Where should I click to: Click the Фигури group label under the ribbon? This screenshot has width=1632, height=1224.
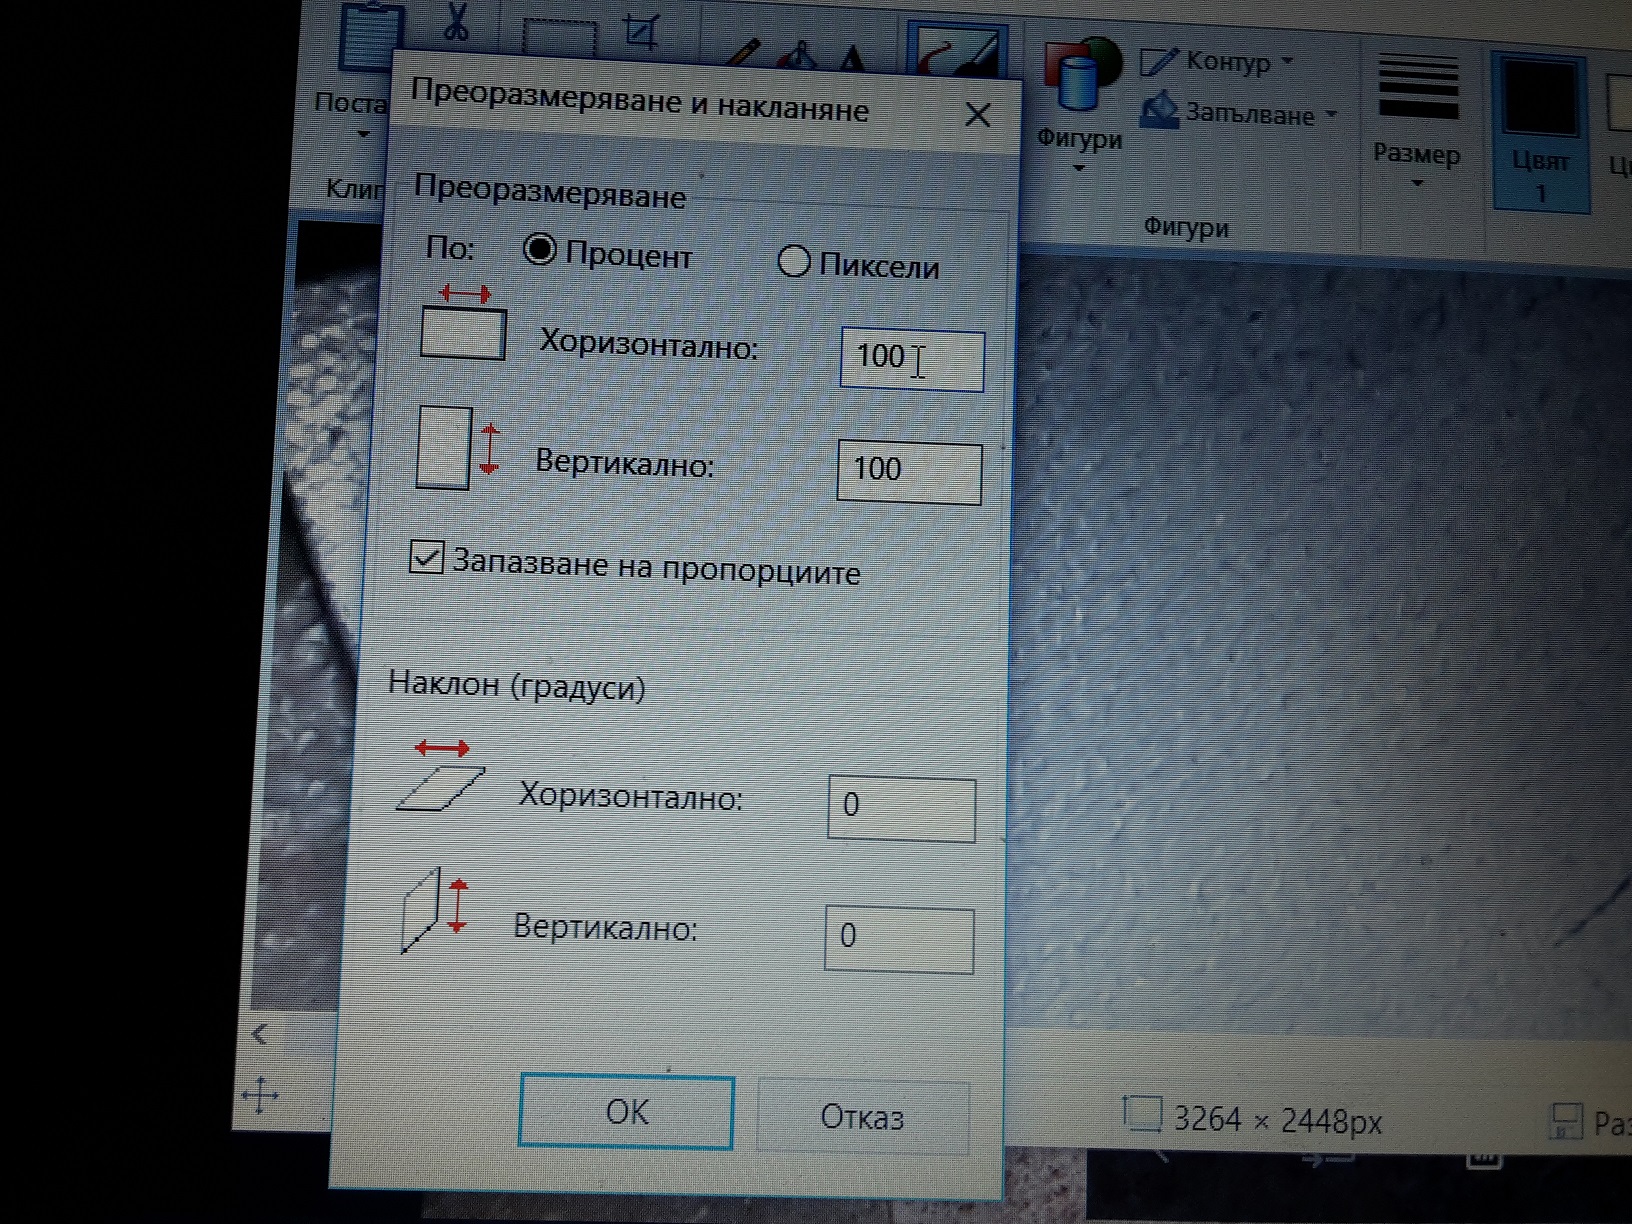click(1186, 228)
